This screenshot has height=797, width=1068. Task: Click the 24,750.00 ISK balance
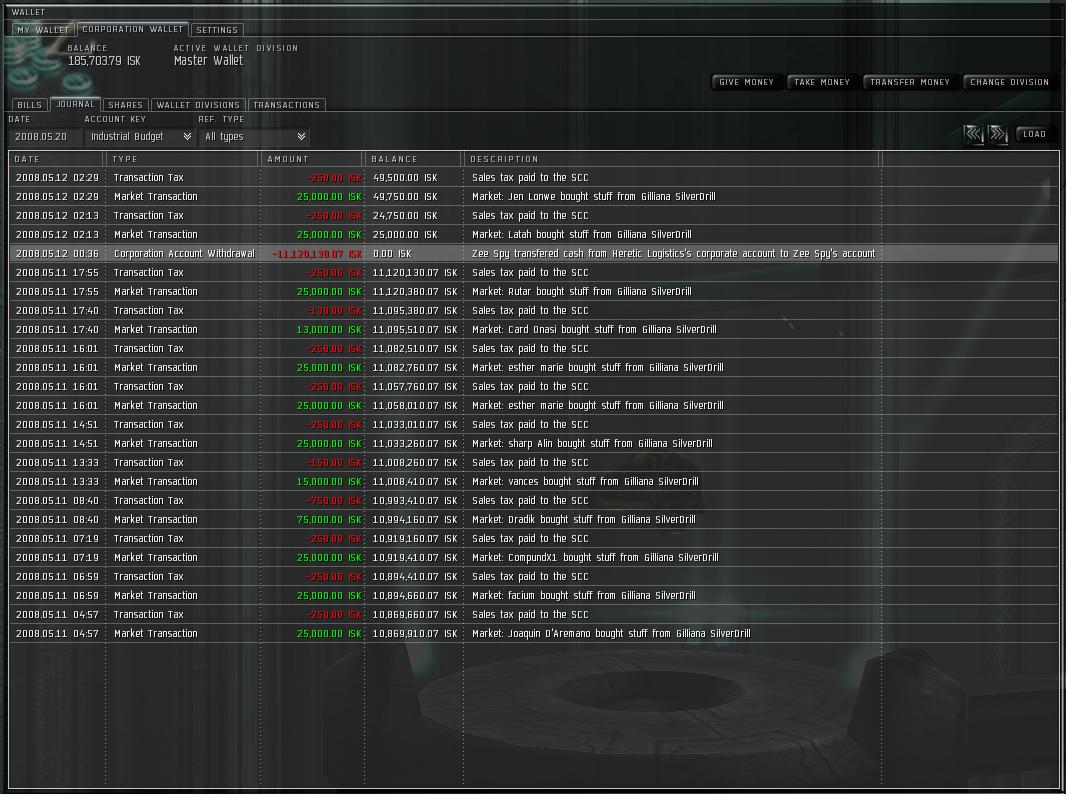click(x=405, y=216)
